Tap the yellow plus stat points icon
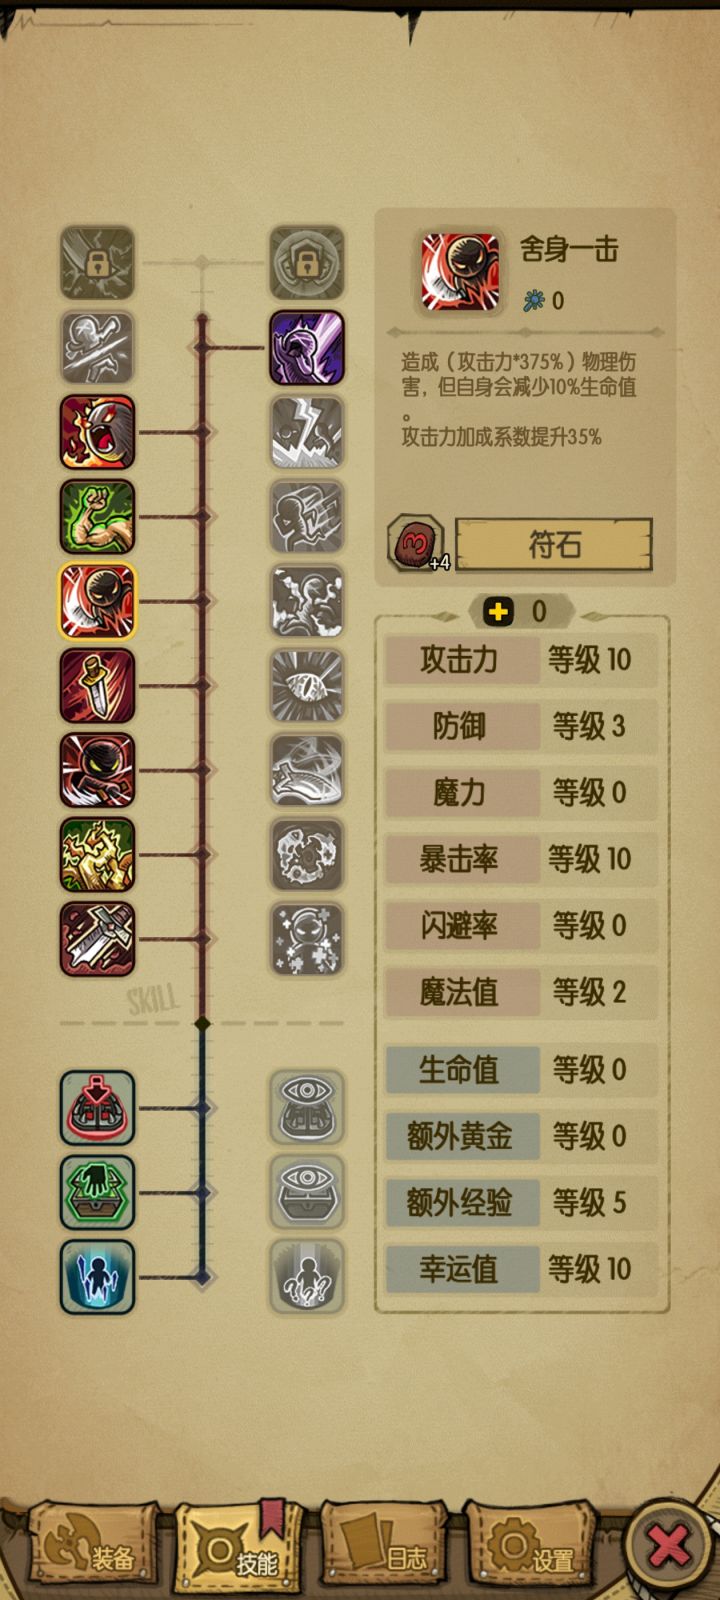This screenshot has height=1600, width=720. 498,611
